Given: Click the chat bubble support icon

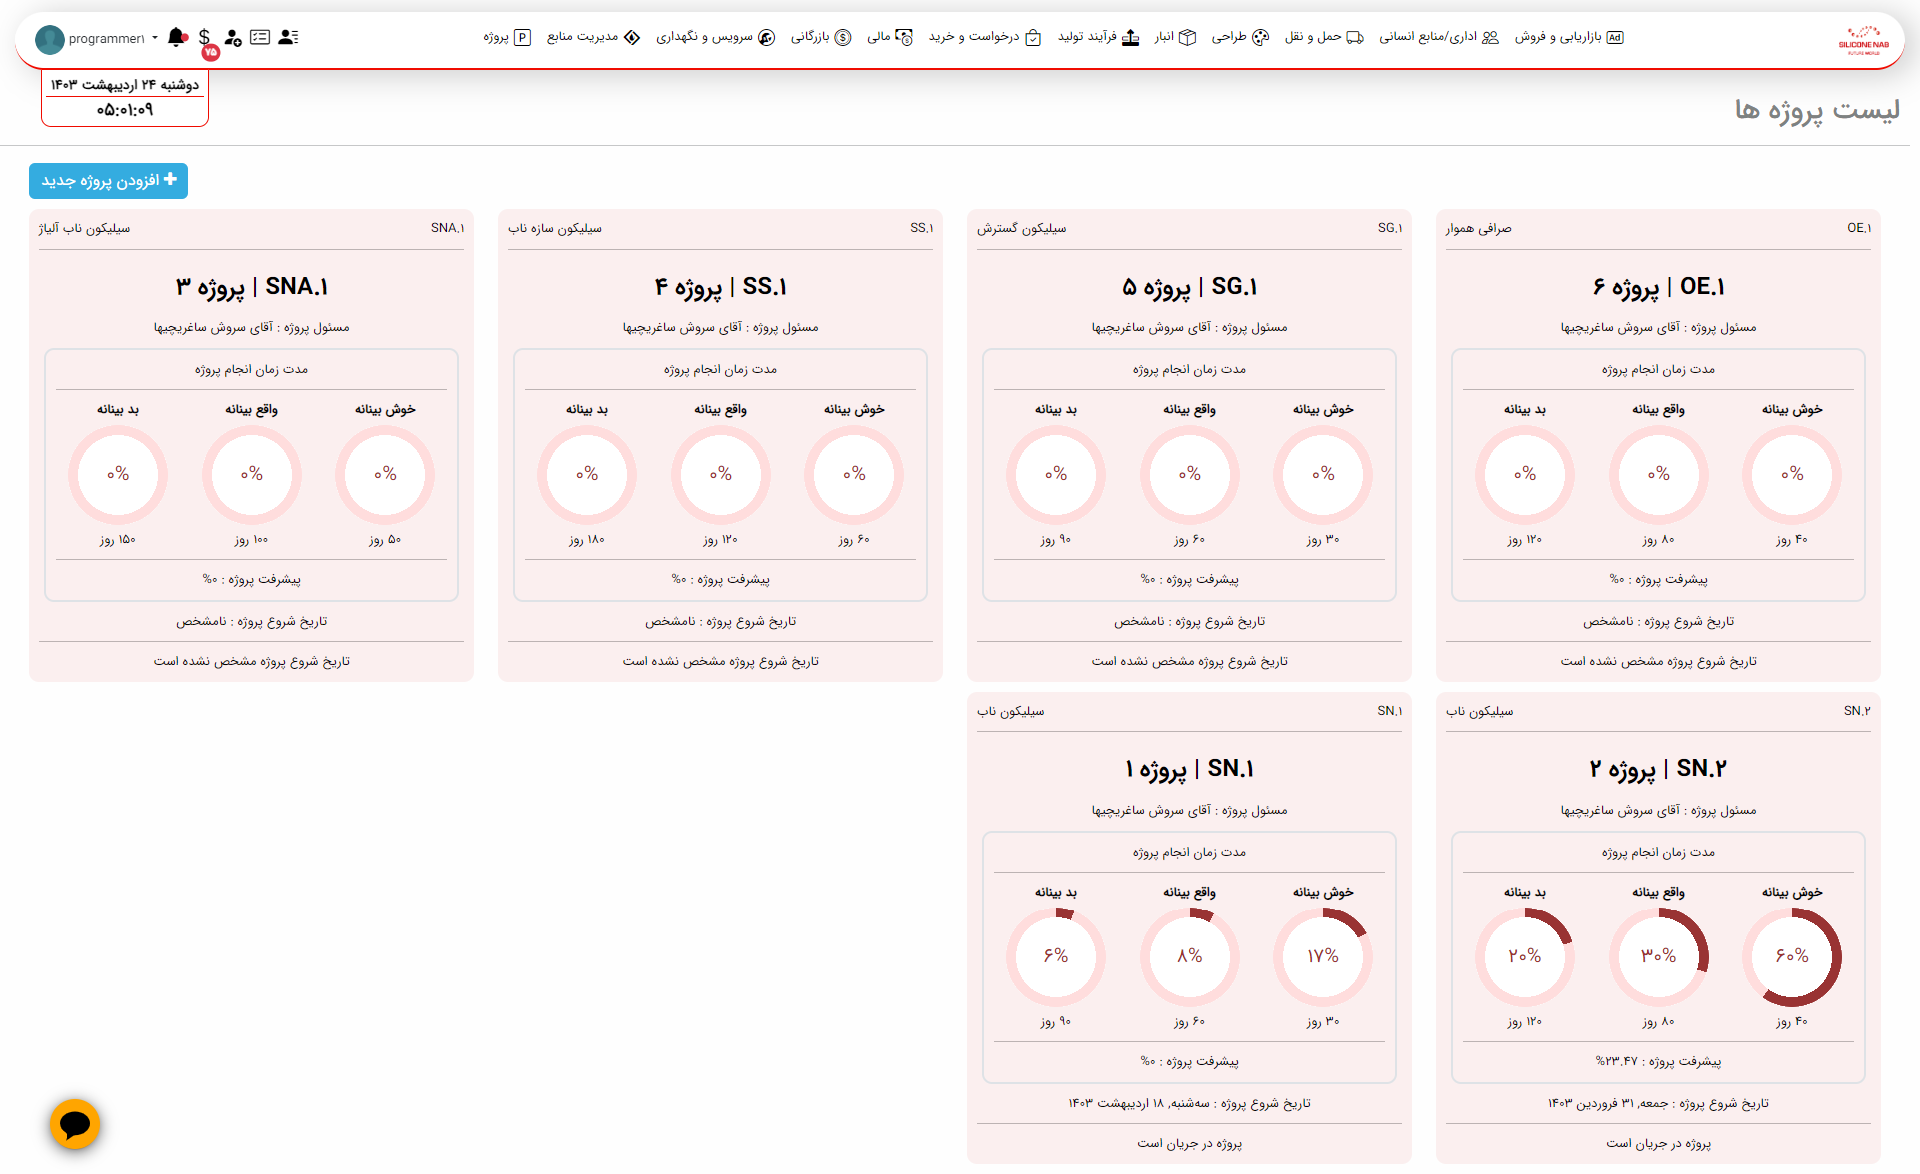Looking at the screenshot, I should click(75, 1124).
